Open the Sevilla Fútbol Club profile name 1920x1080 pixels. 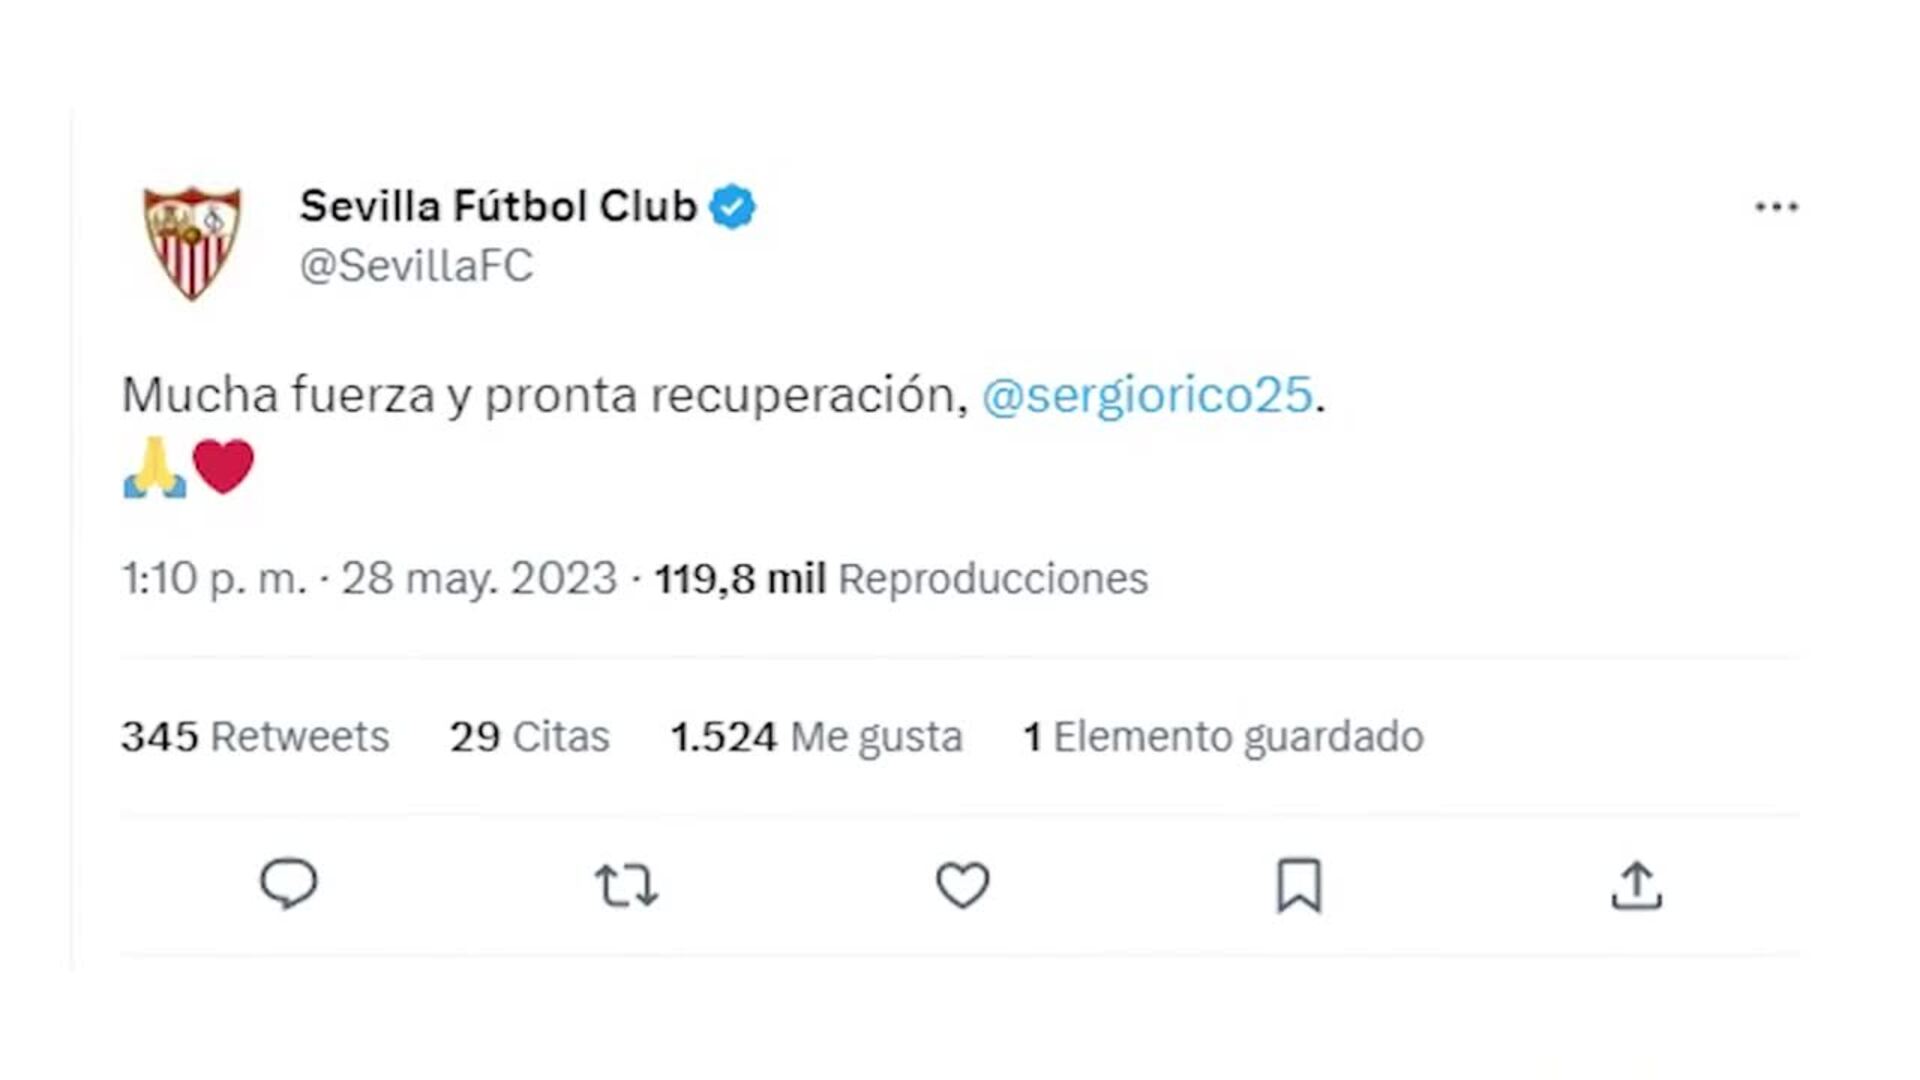498,207
